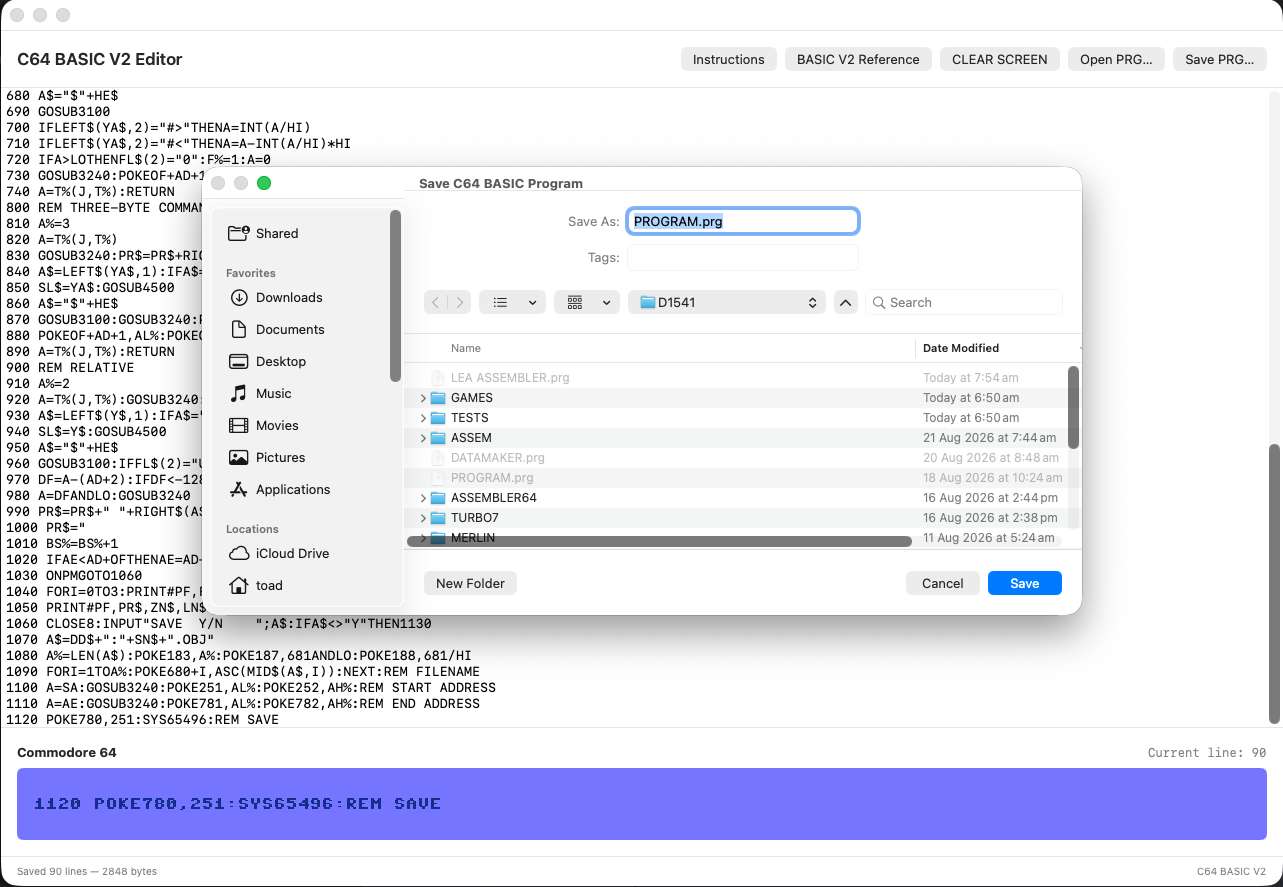Open the list view options dropdown
This screenshot has width=1283, height=887.
(x=512, y=302)
